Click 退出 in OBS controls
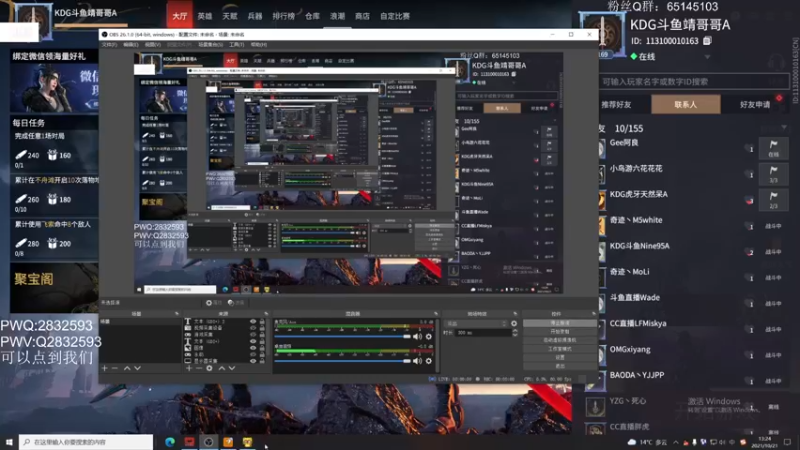This screenshot has height=450, width=800. pyautogui.click(x=560, y=366)
